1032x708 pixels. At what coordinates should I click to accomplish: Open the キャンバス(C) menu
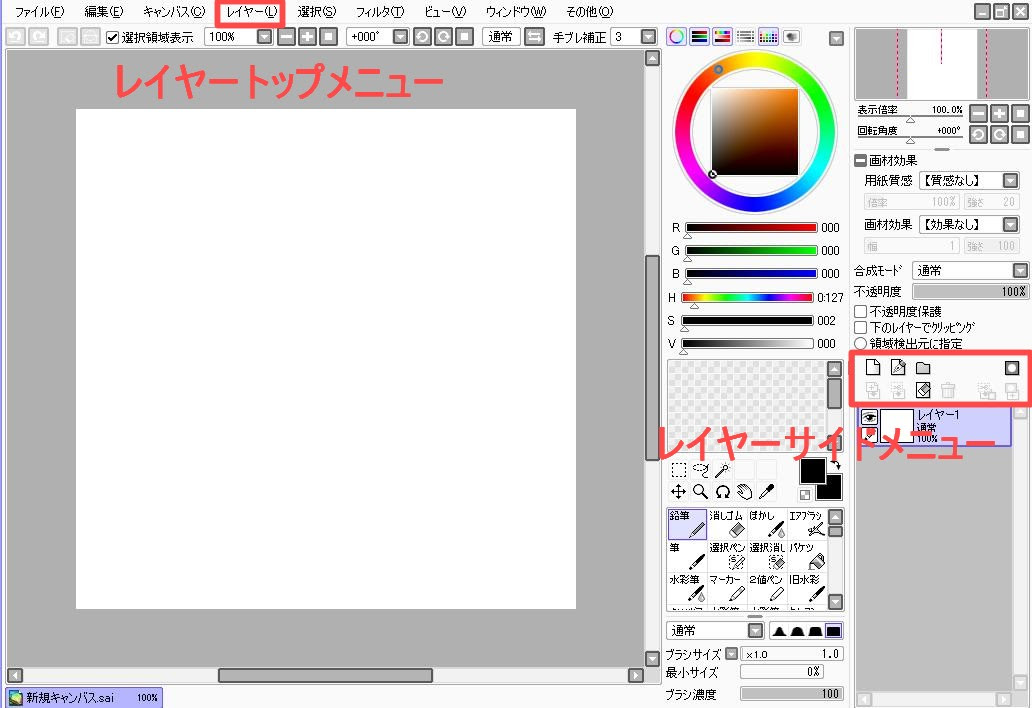point(174,11)
